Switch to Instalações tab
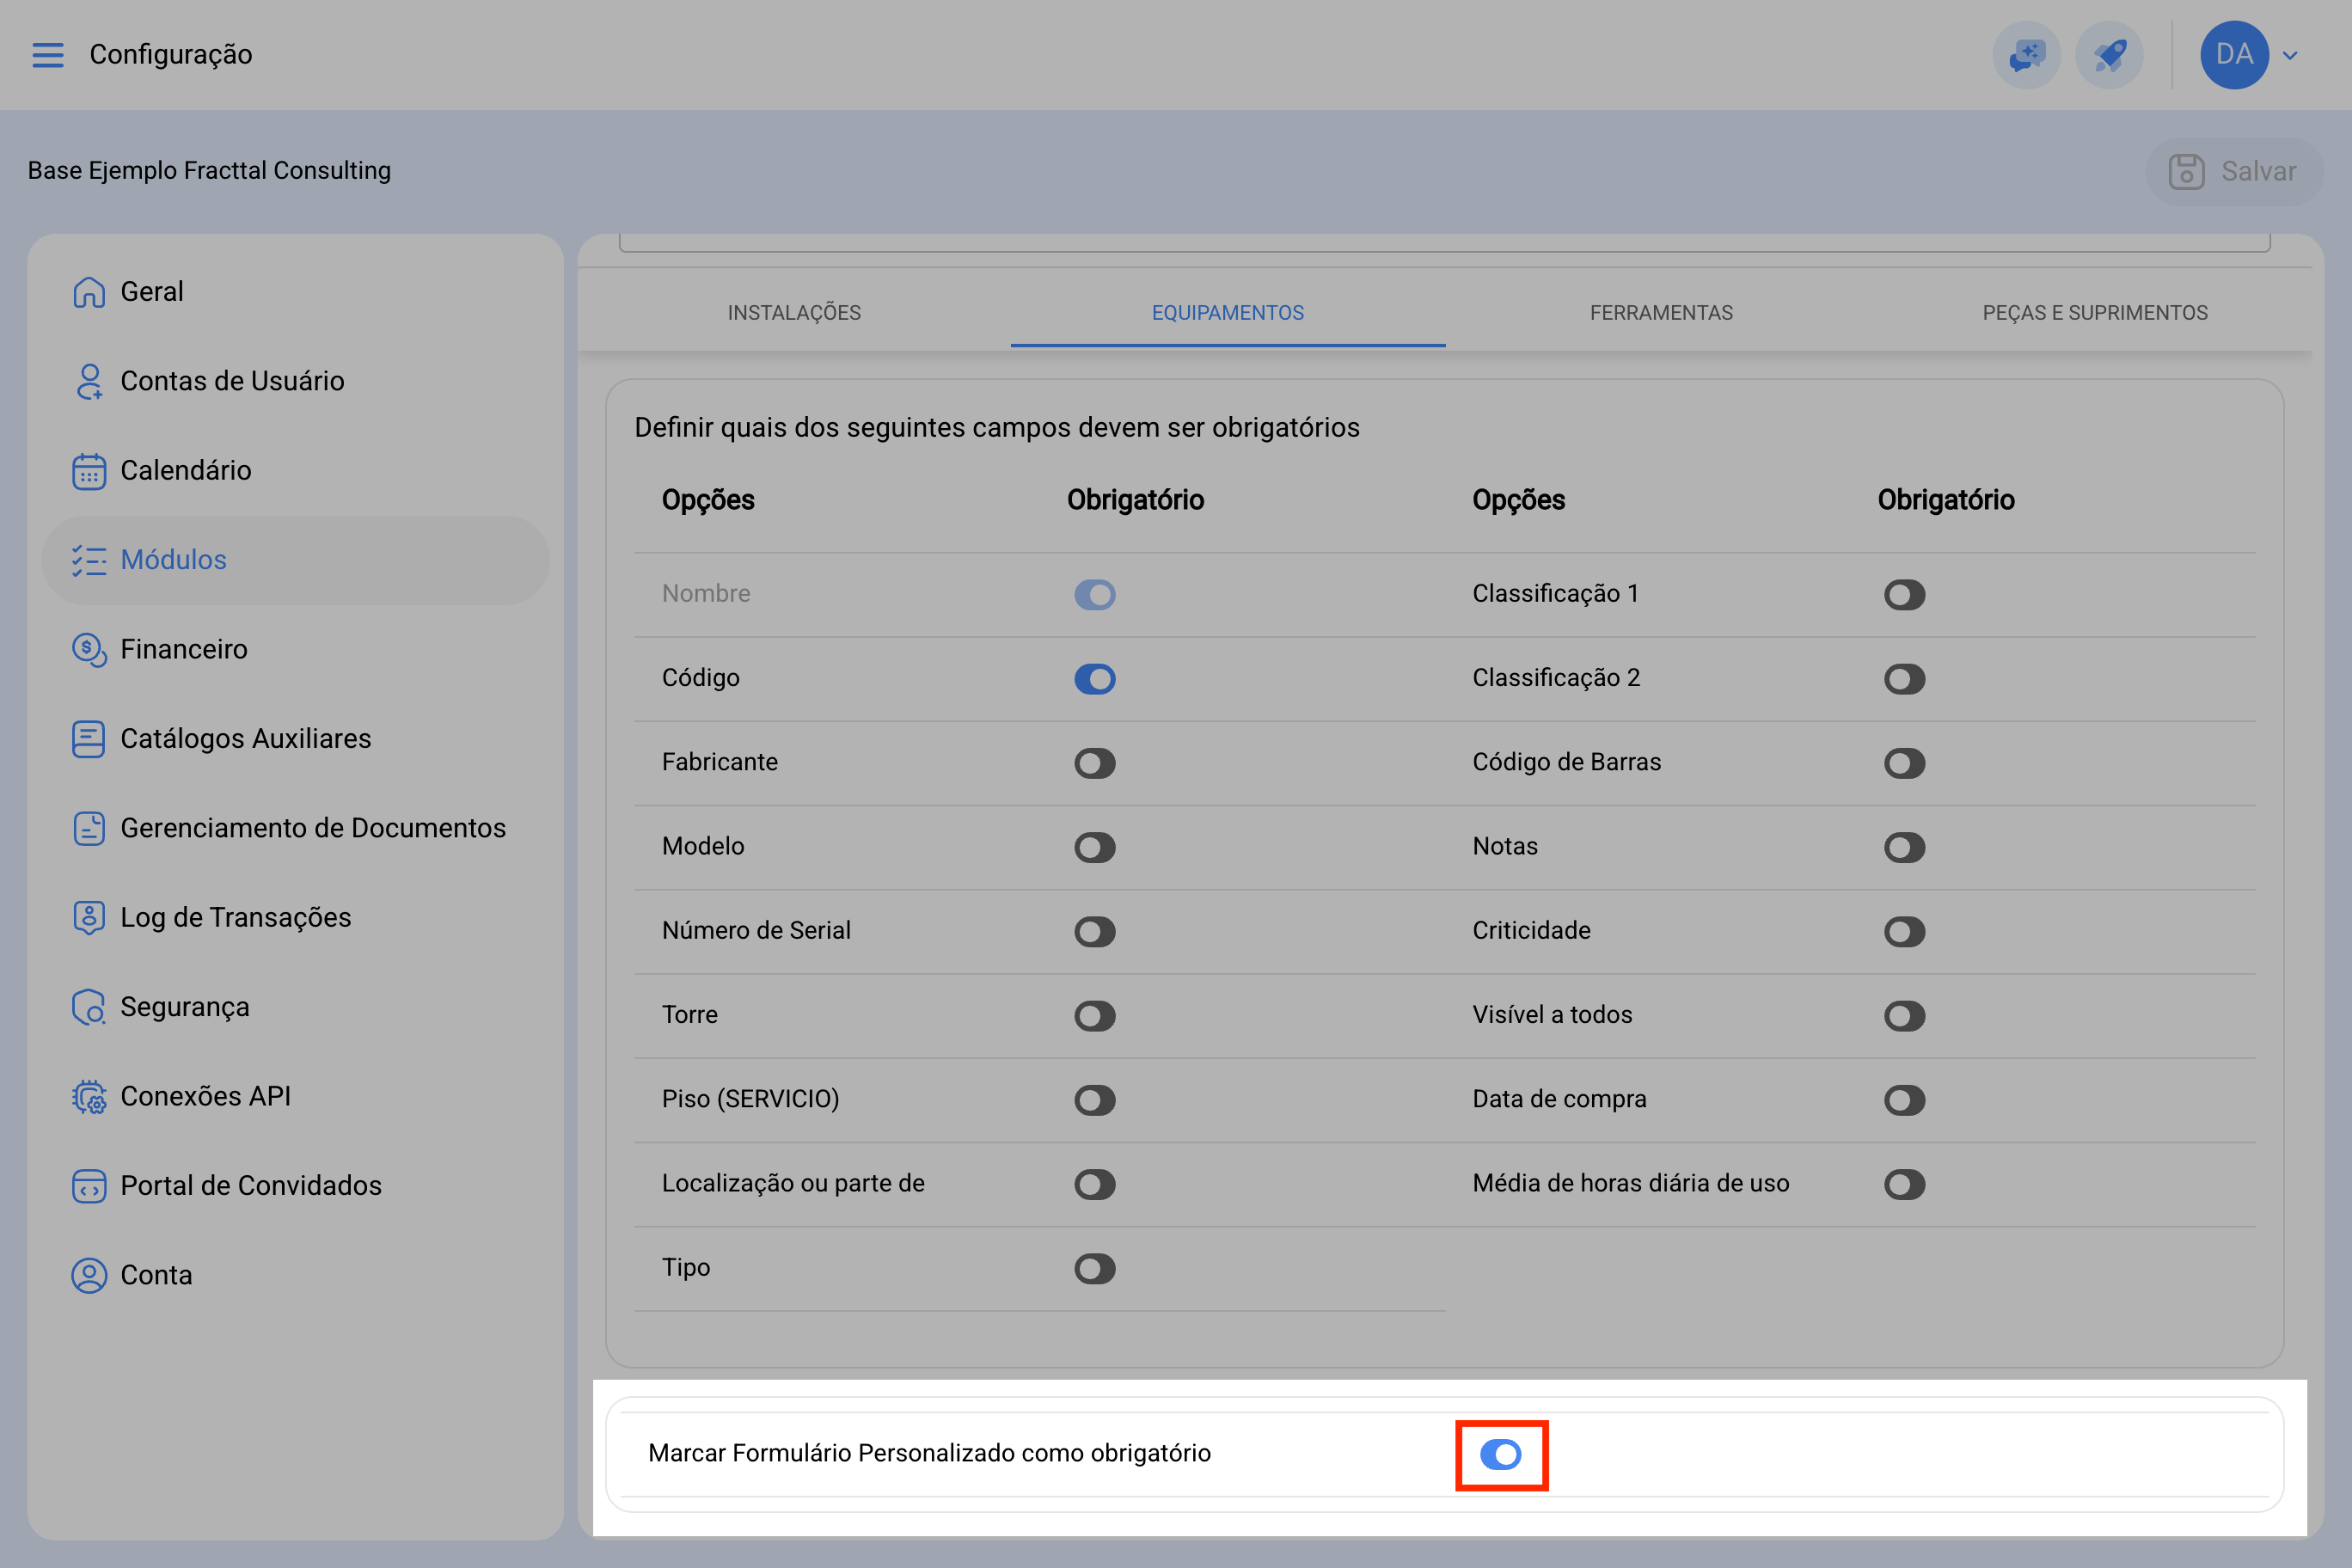2352x1568 pixels. pyautogui.click(x=794, y=313)
